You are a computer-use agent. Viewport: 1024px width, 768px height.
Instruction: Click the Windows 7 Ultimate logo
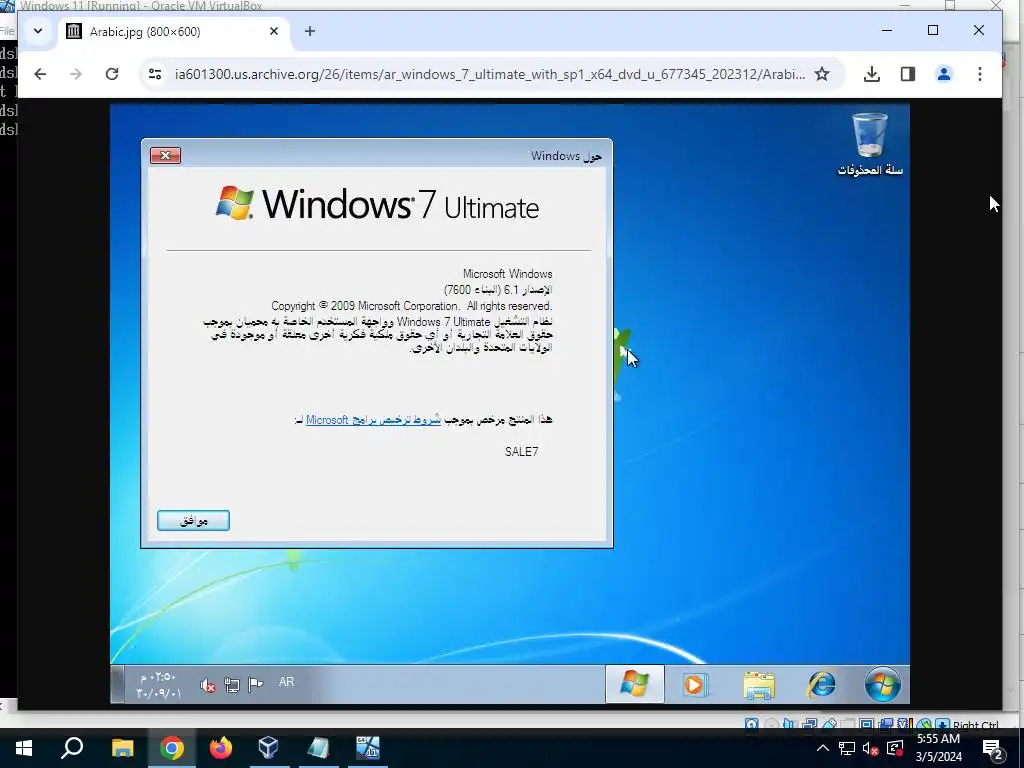[377, 203]
